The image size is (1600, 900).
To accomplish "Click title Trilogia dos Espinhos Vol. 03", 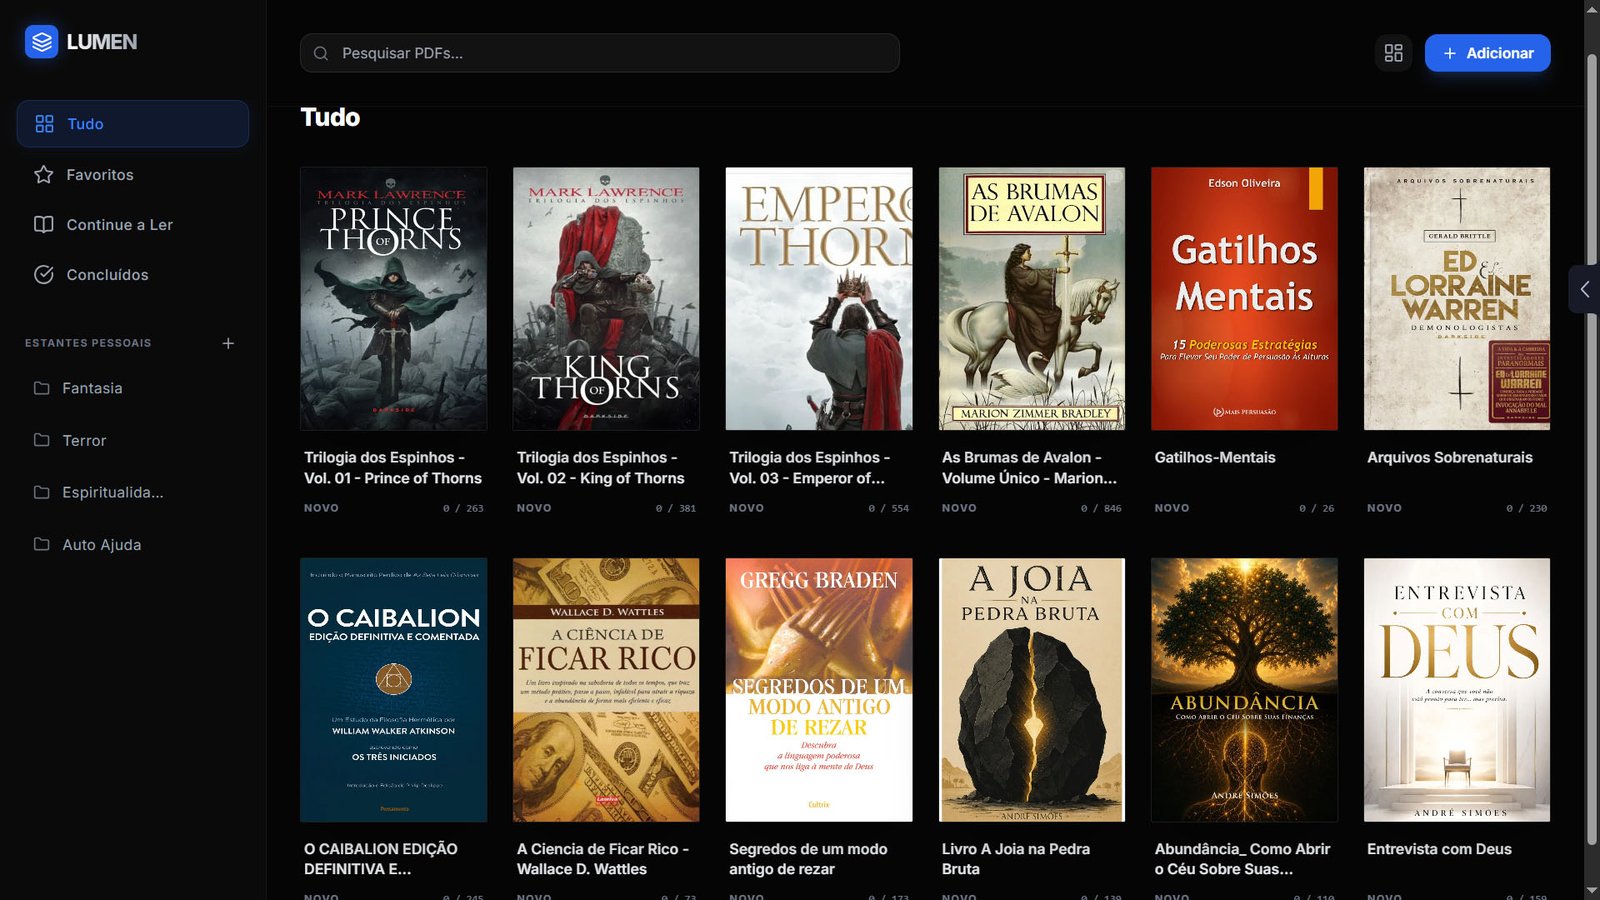I will 809,468.
